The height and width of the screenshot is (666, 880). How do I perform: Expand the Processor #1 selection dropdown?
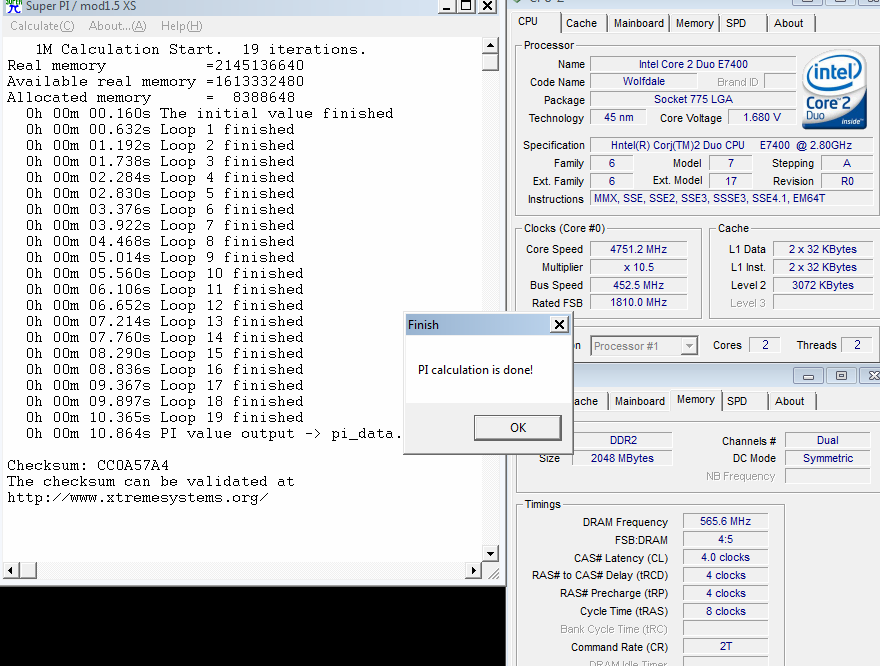[x=689, y=346]
